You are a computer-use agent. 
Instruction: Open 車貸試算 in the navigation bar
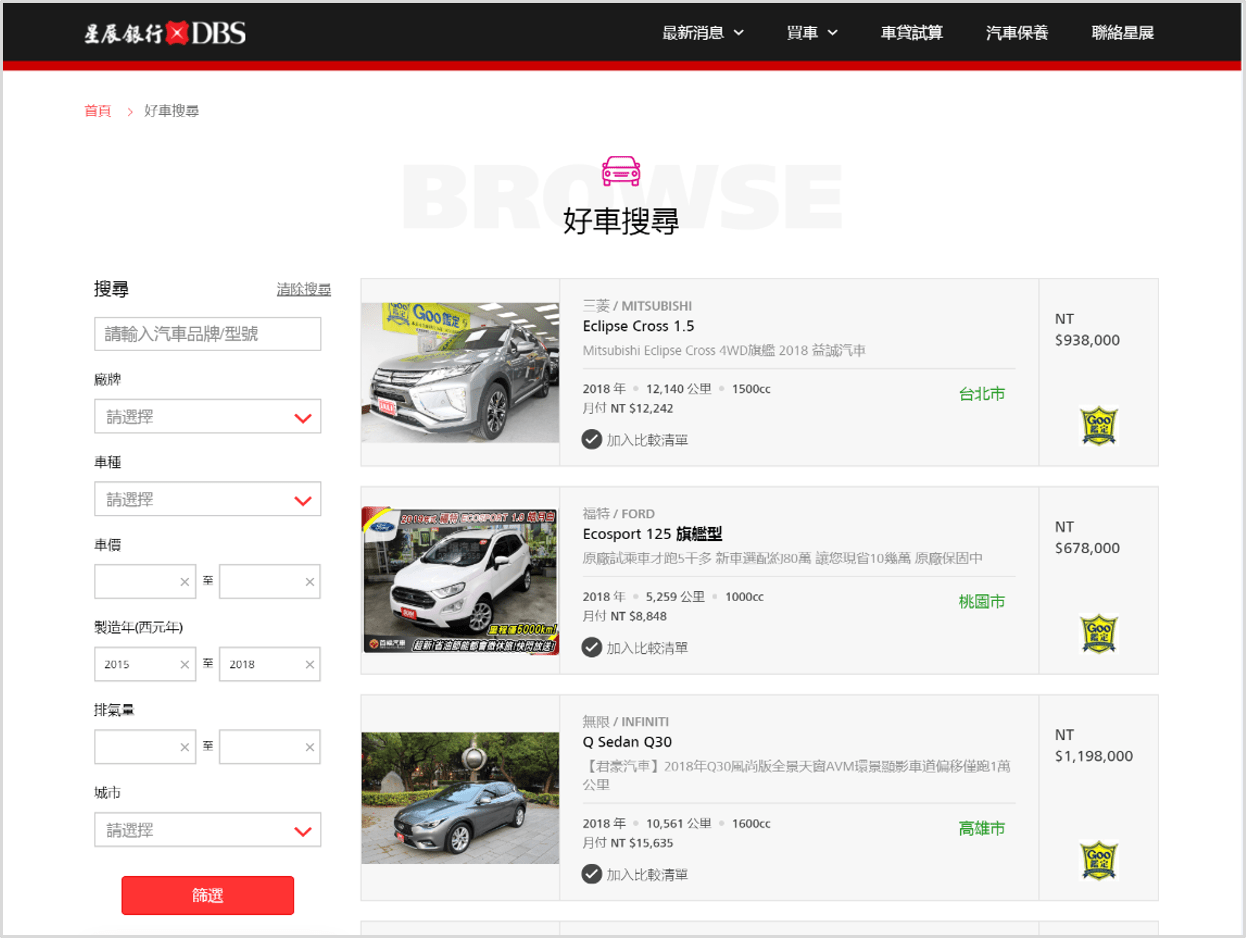(x=911, y=33)
